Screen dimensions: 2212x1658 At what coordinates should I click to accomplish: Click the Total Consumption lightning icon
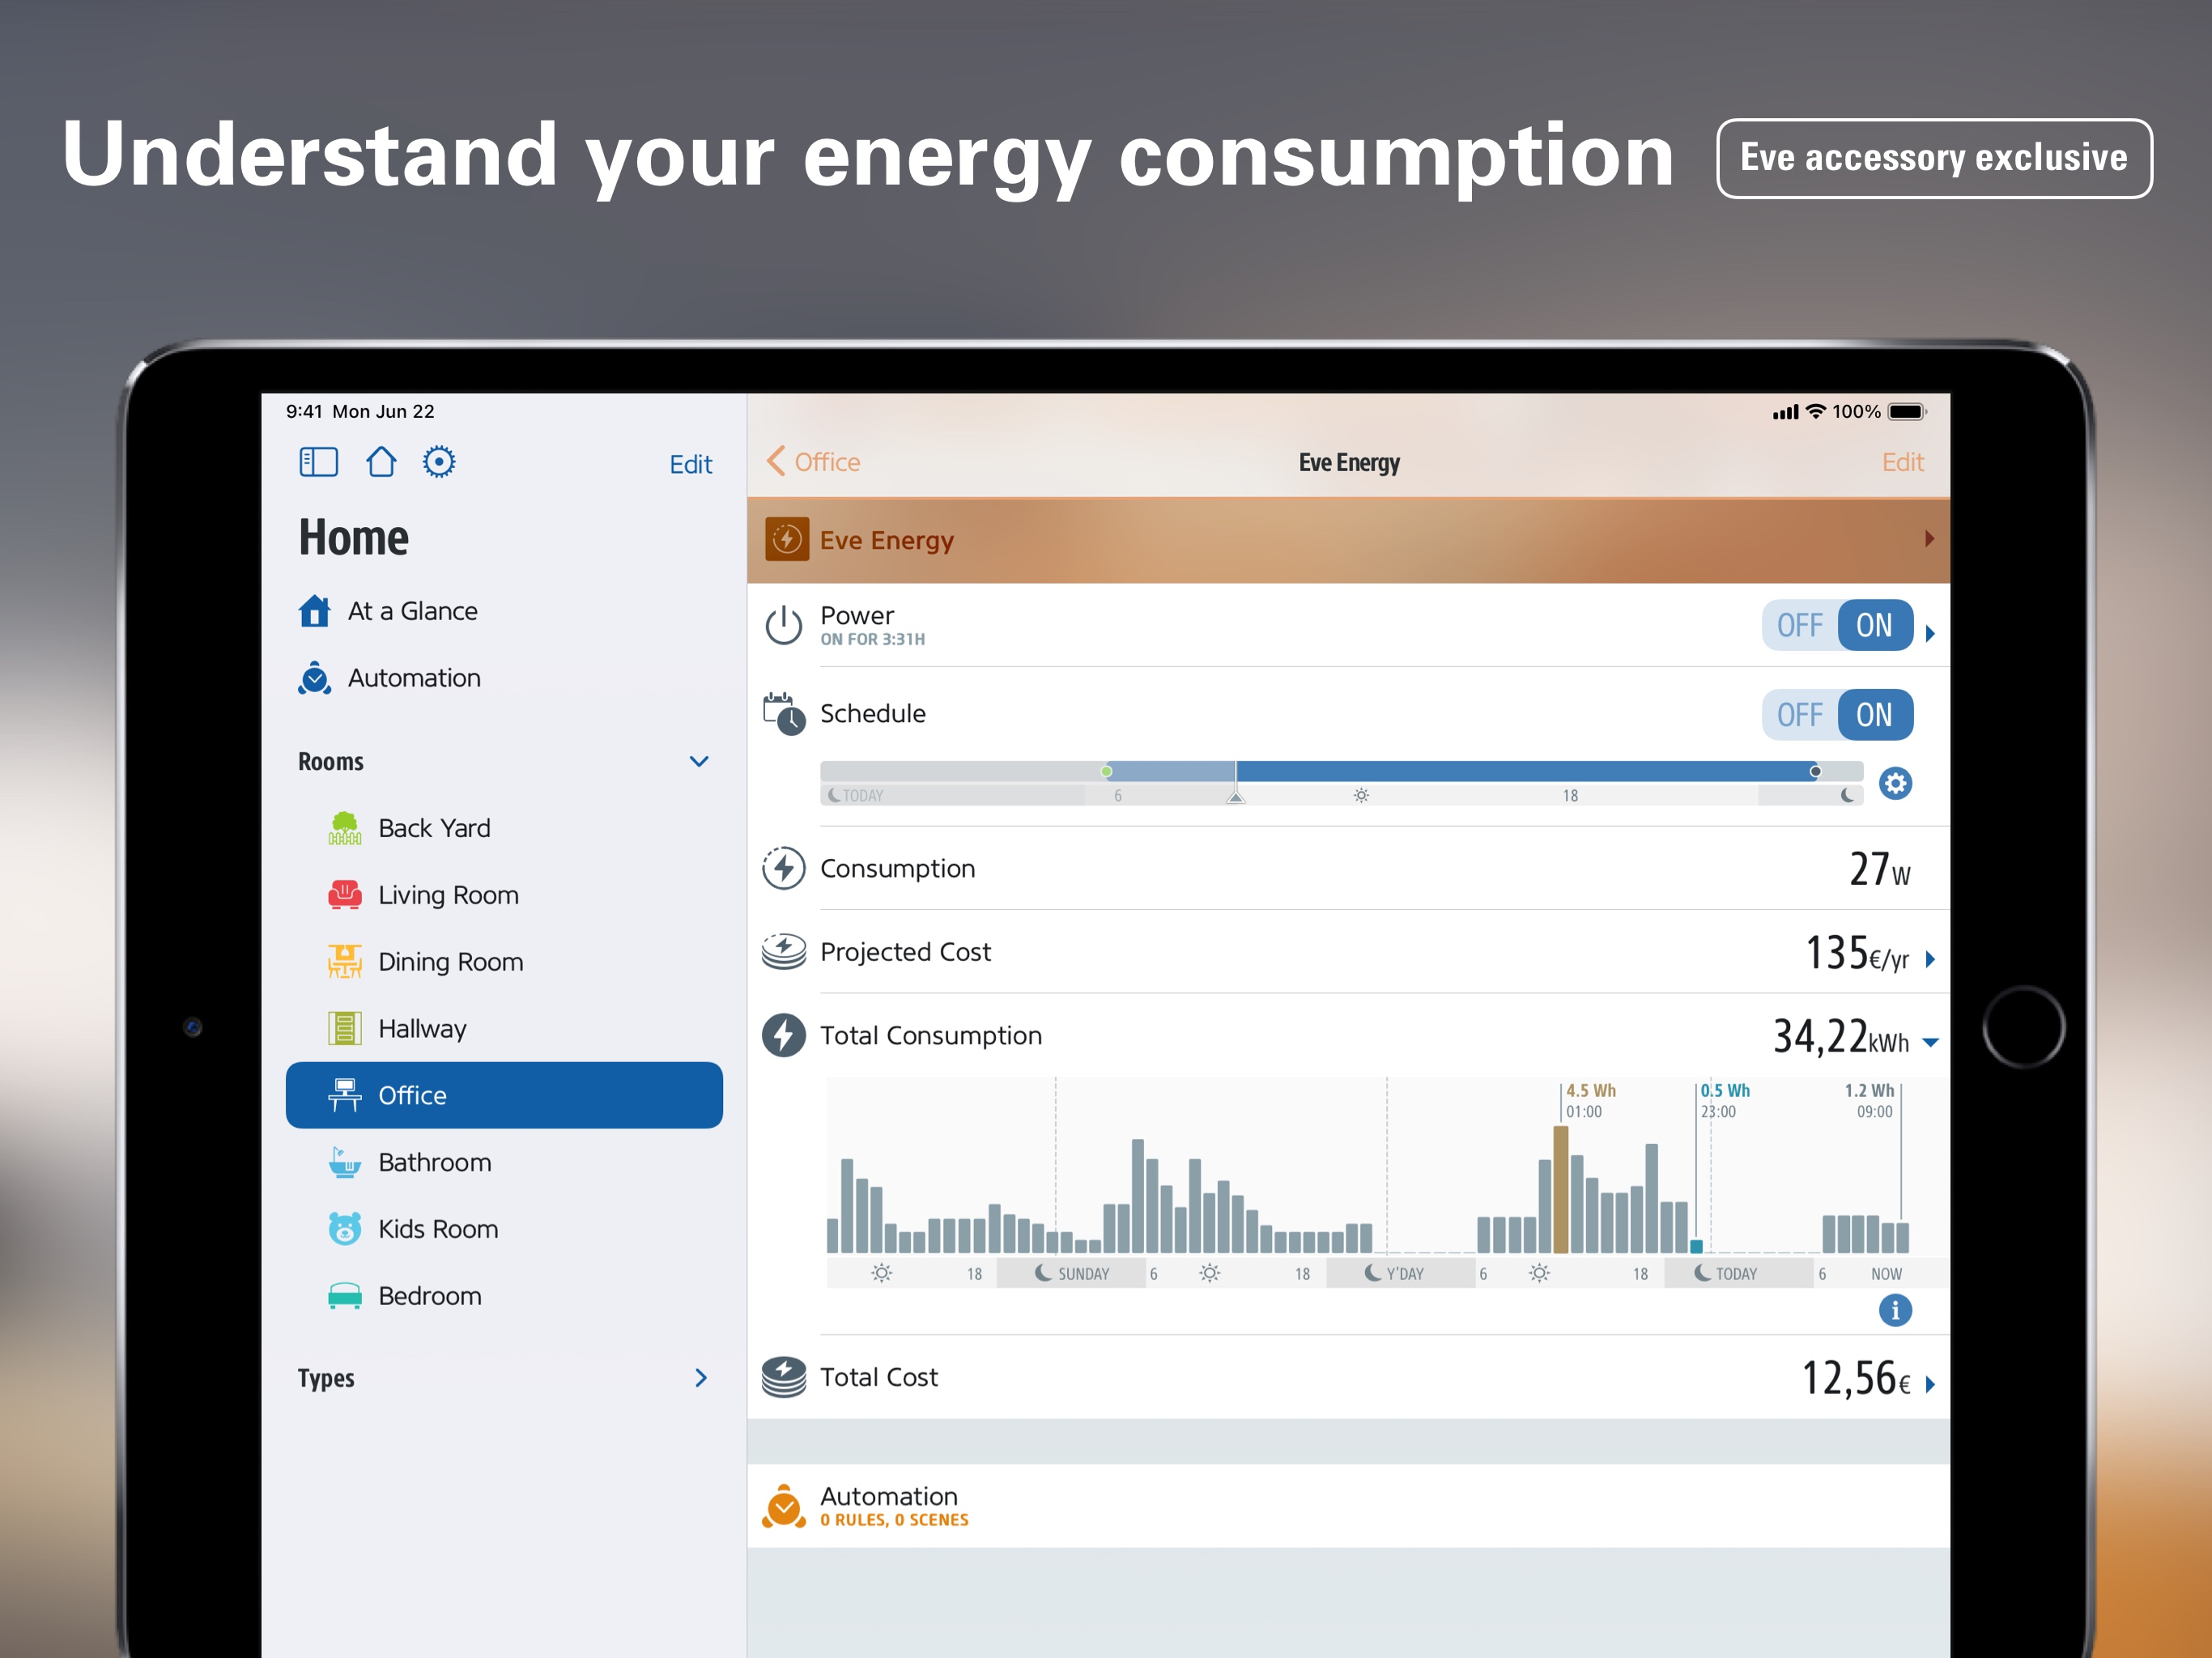pyautogui.click(x=784, y=1035)
